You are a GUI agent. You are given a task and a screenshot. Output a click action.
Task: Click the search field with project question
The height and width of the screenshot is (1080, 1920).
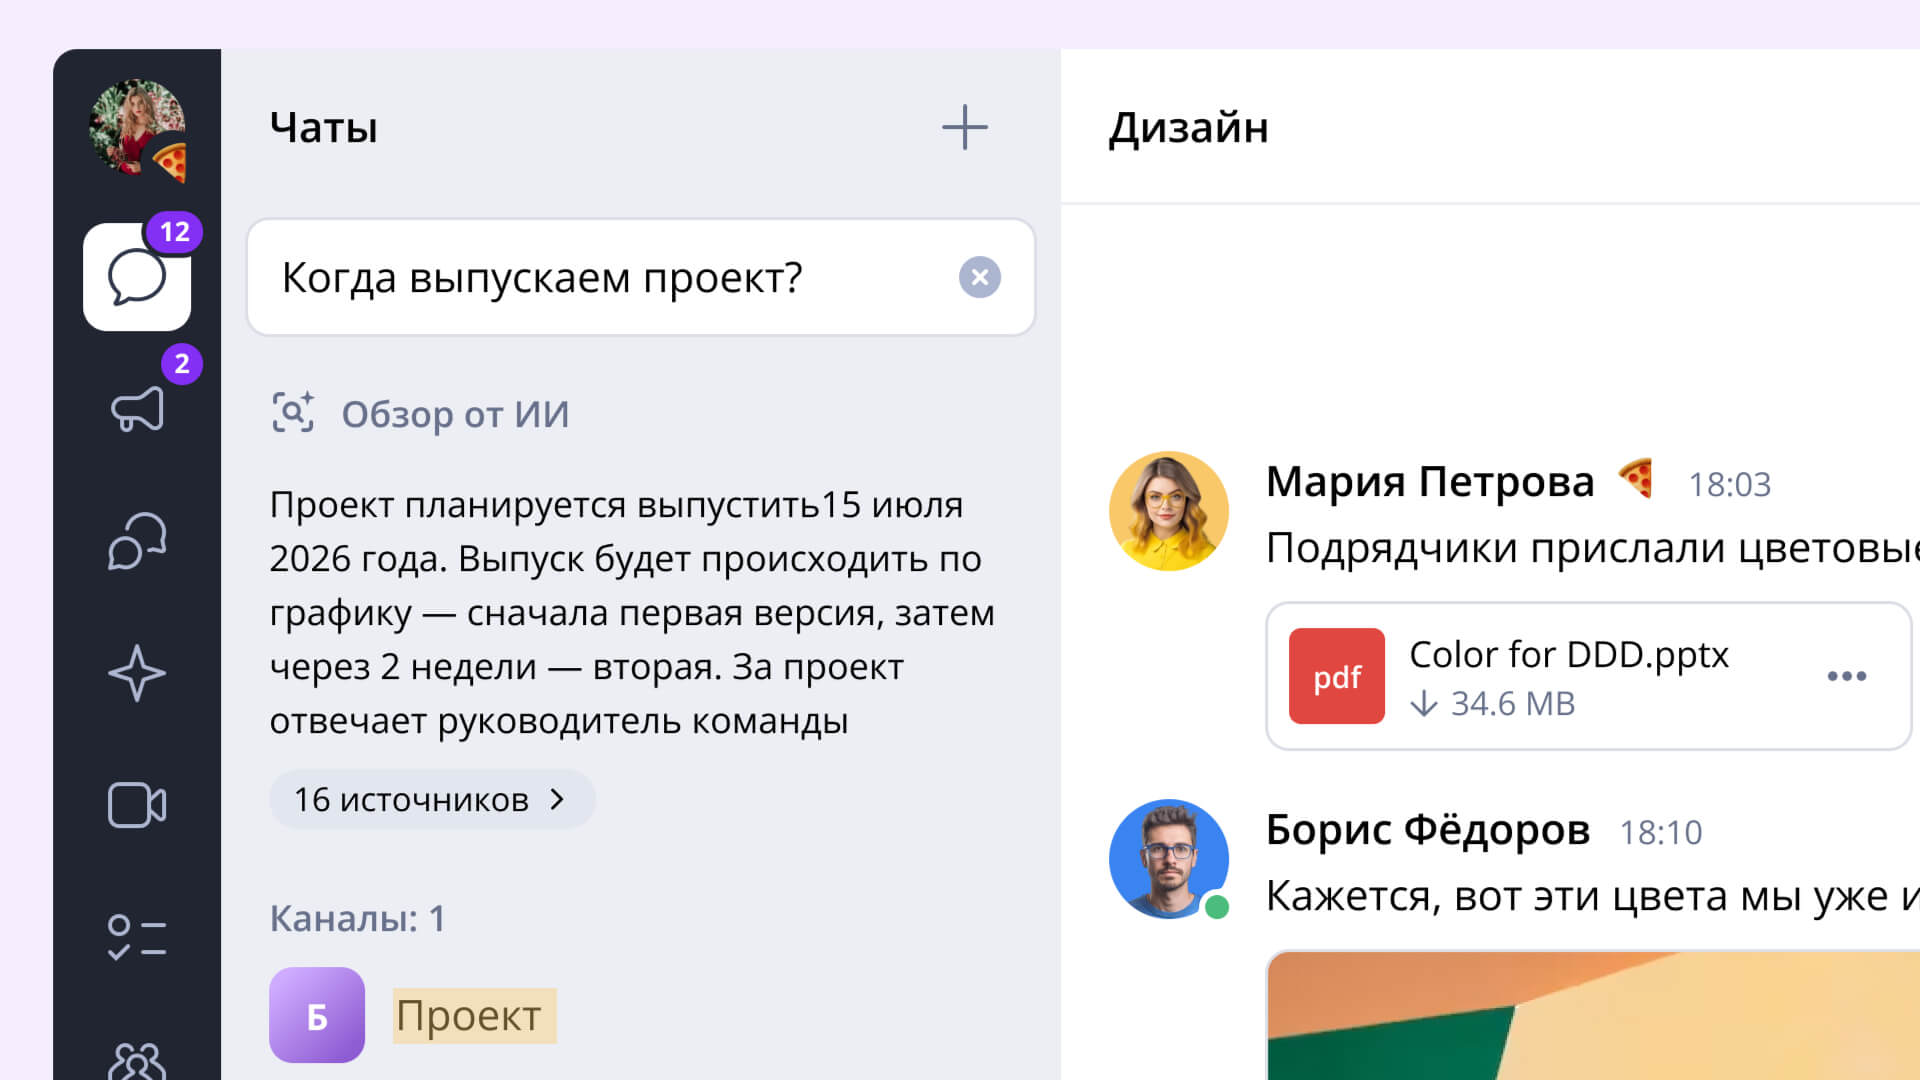600,277
